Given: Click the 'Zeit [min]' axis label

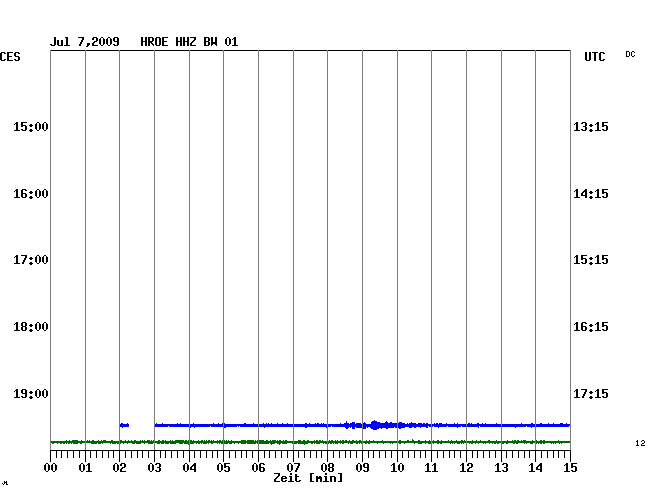Looking at the screenshot, I should tap(308, 478).
